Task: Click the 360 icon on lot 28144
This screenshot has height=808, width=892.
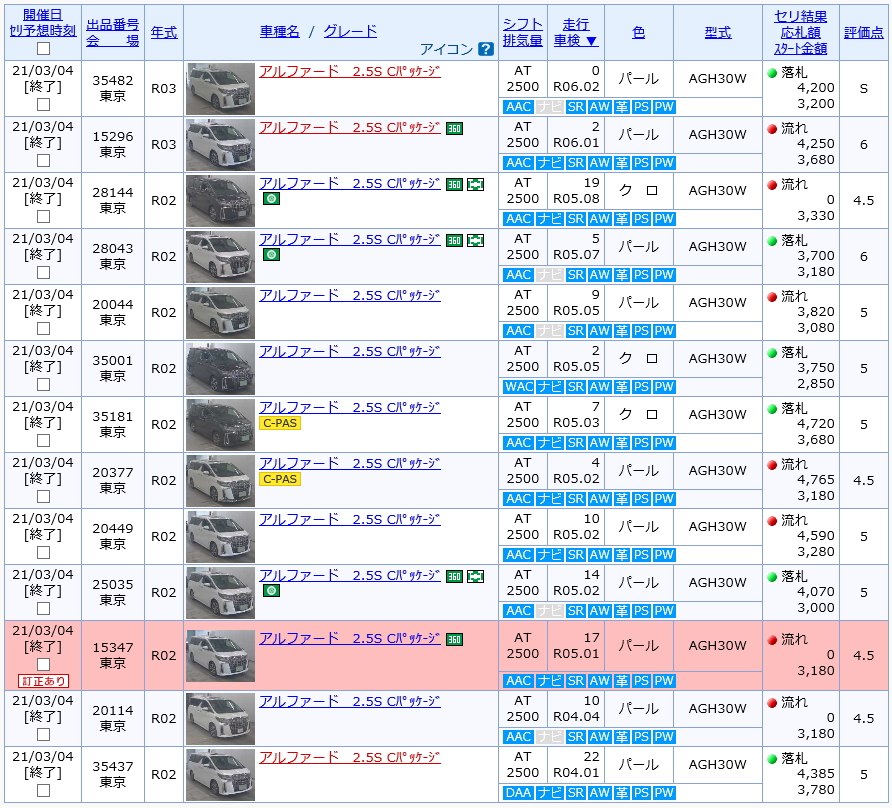Action: (x=454, y=184)
